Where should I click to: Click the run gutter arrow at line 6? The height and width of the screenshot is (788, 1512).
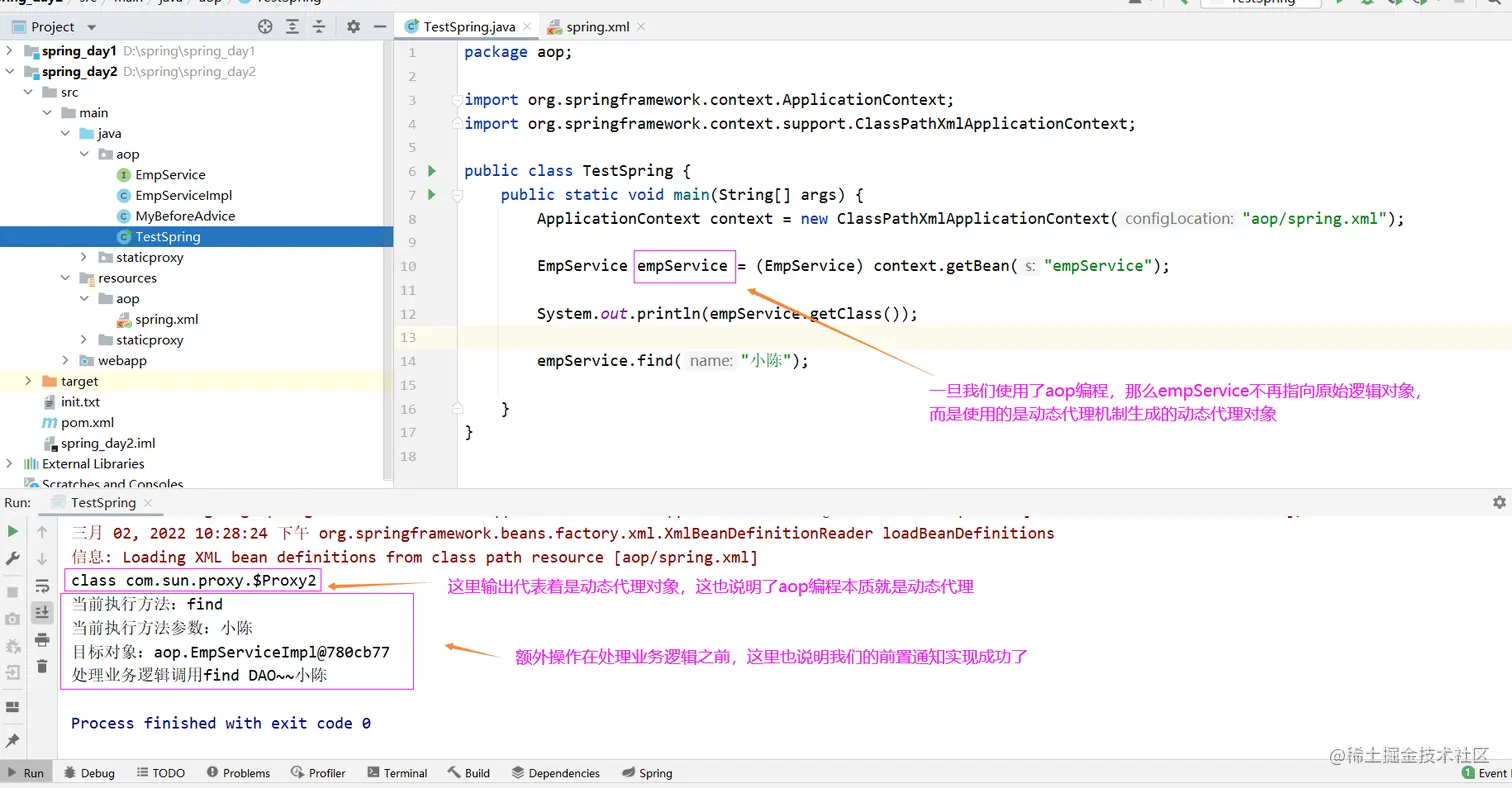tap(432, 171)
